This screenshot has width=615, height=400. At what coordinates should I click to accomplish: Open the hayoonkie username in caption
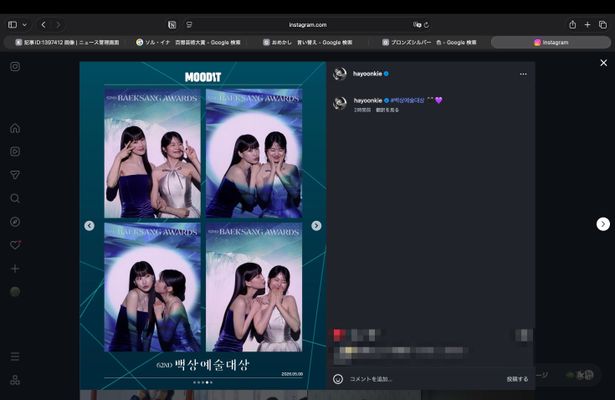click(368, 100)
